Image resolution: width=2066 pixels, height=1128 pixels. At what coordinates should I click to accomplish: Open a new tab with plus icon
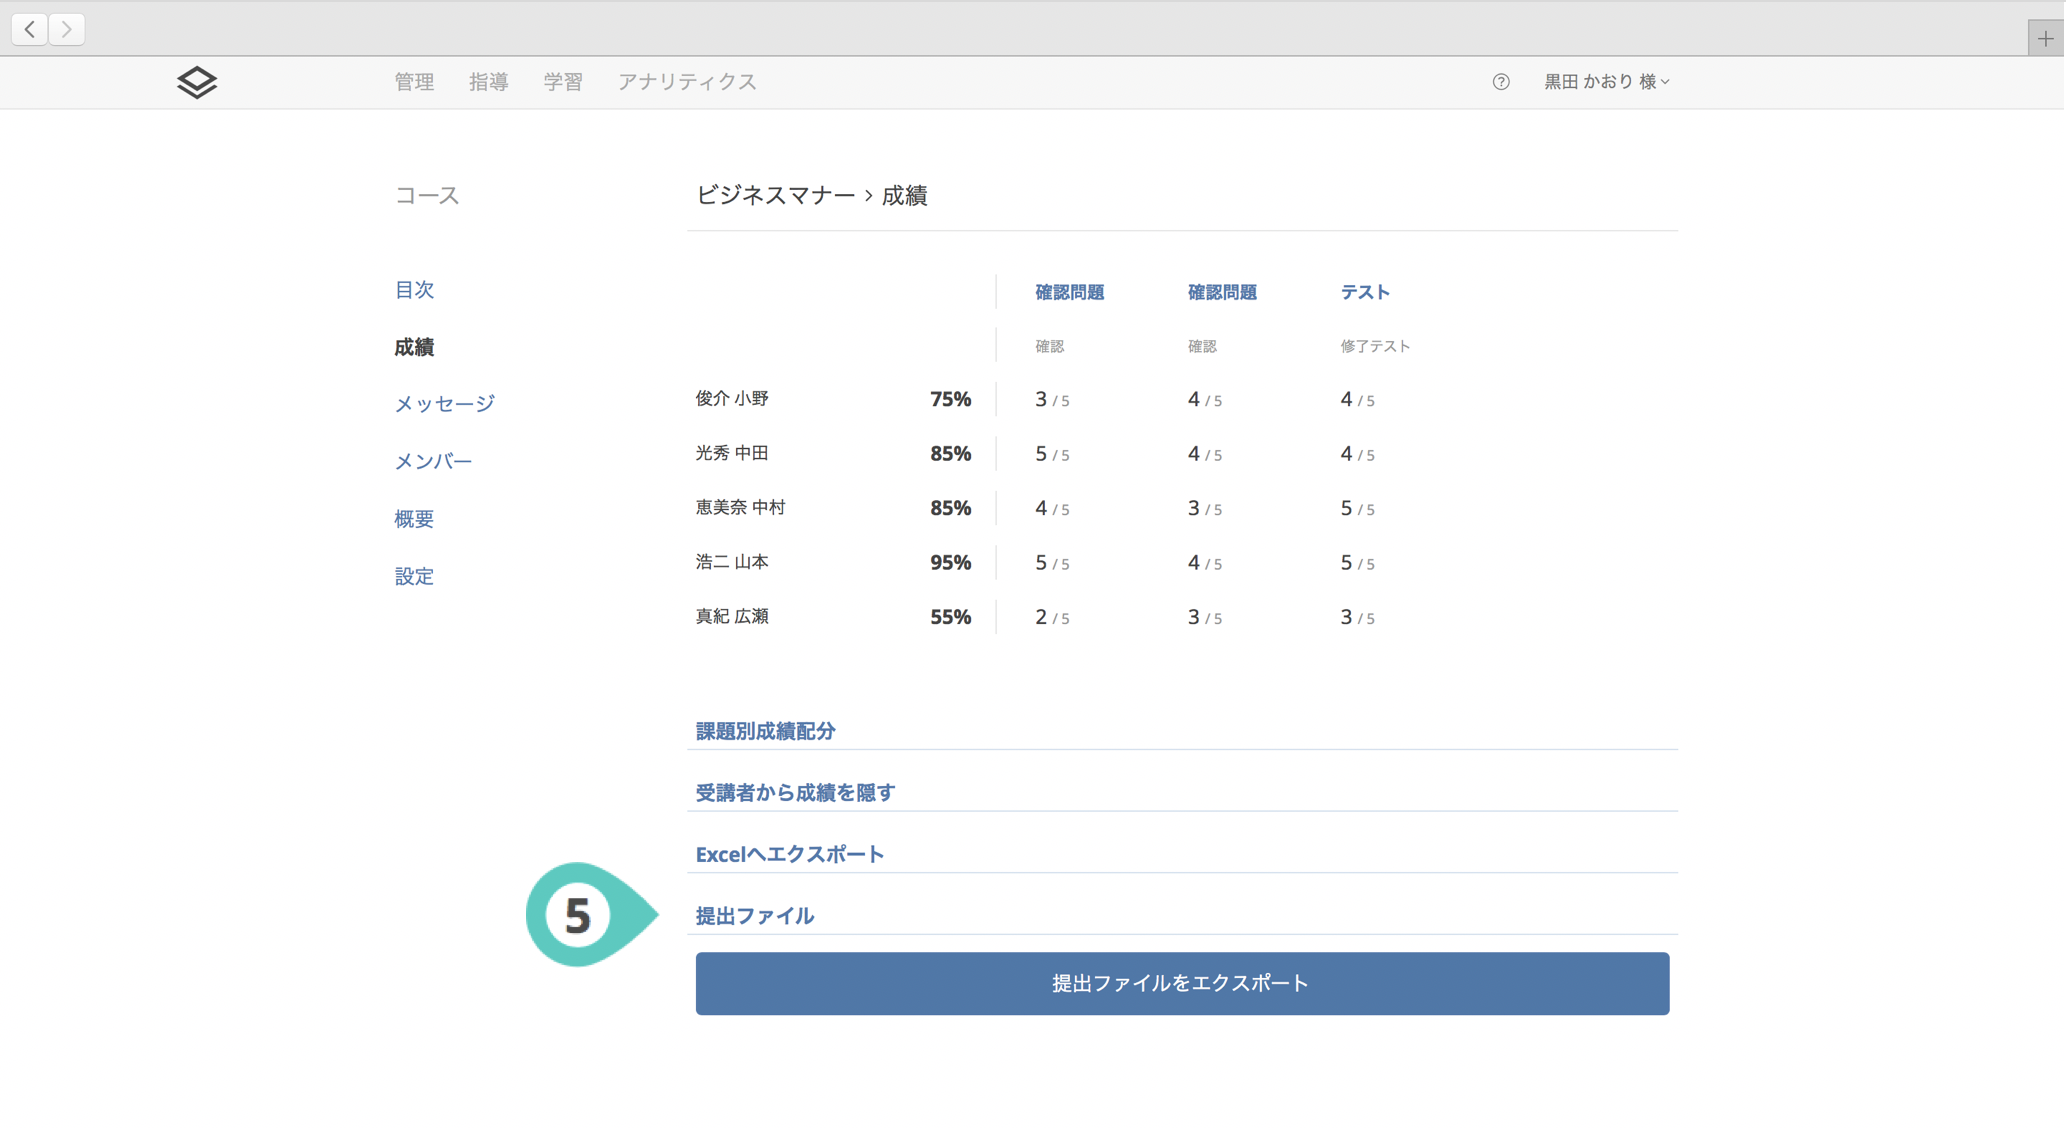pyautogui.click(x=2045, y=39)
